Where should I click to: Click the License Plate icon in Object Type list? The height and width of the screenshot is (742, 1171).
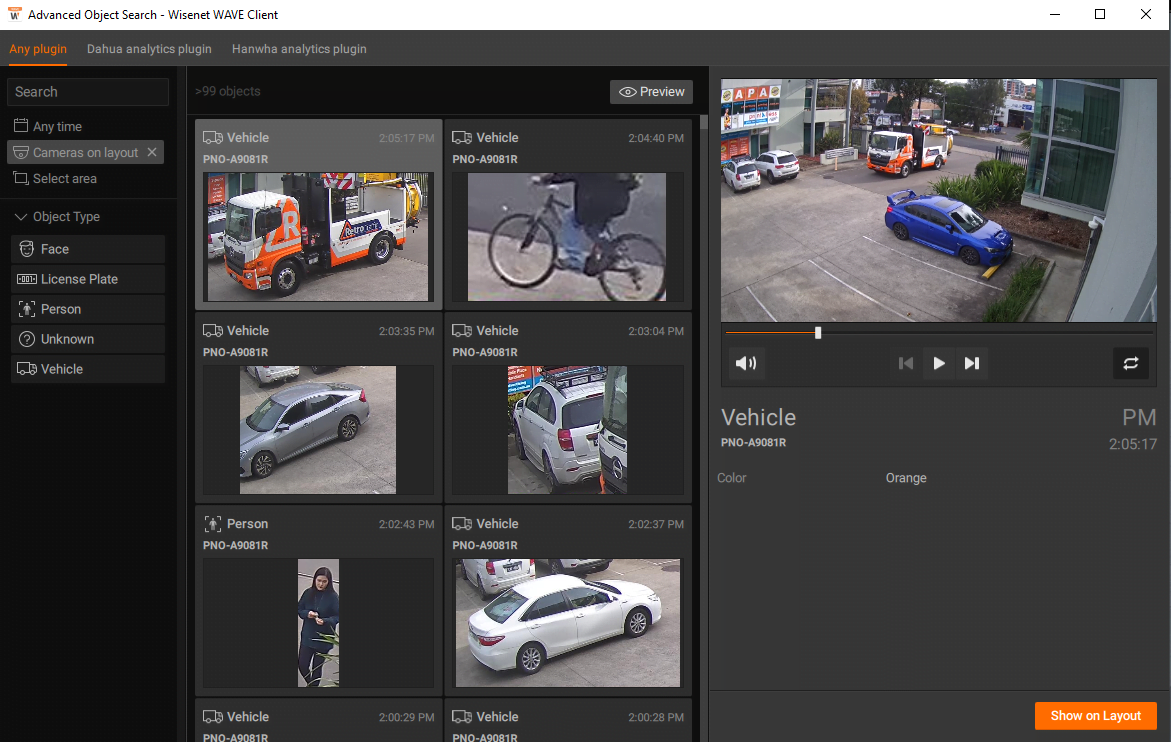[x=27, y=279]
